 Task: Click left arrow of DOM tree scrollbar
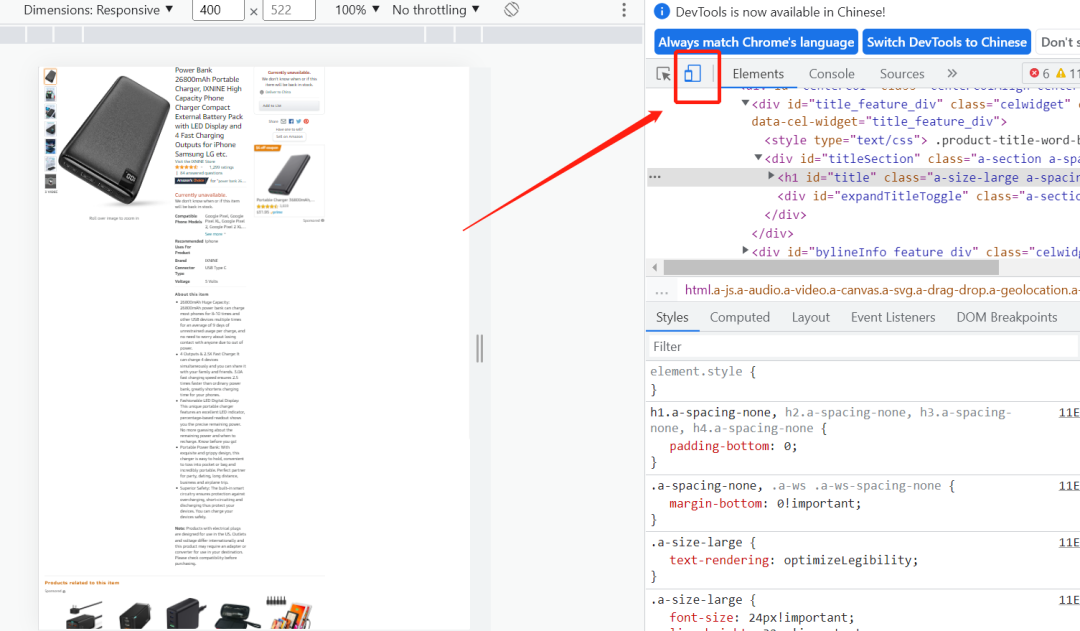click(x=654, y=267)
